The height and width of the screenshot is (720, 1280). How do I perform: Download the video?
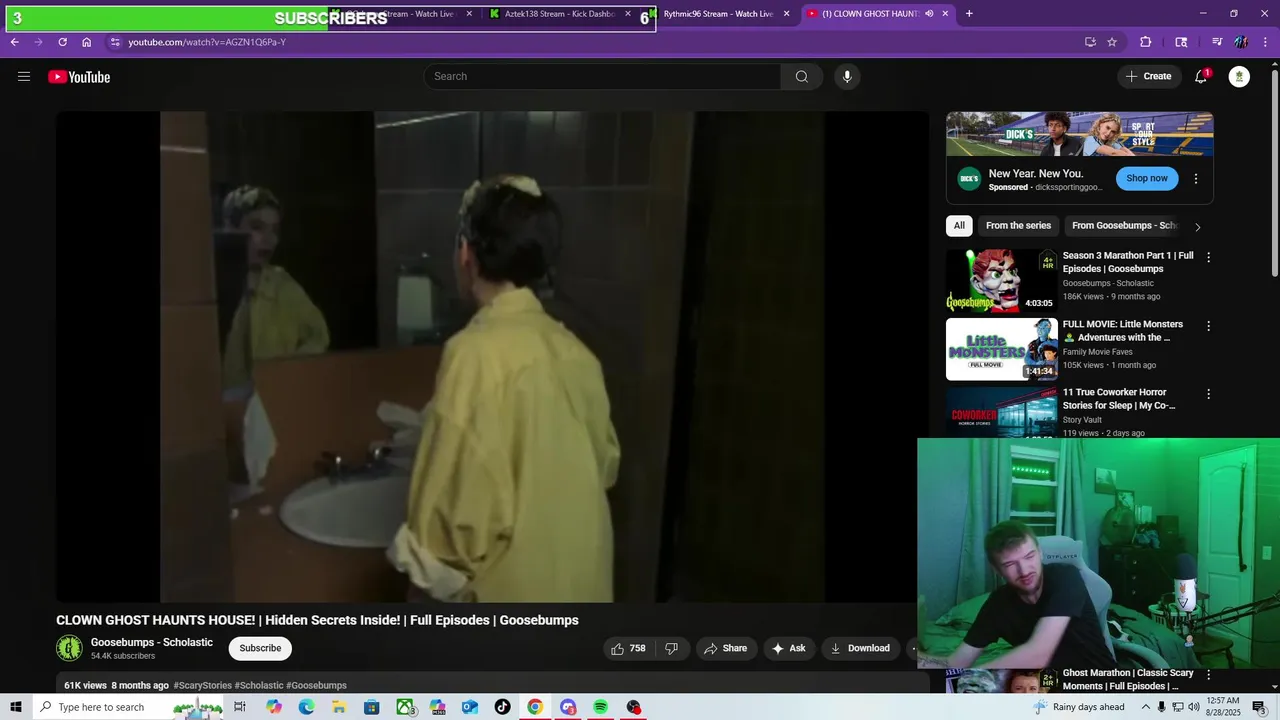(860, 648)
